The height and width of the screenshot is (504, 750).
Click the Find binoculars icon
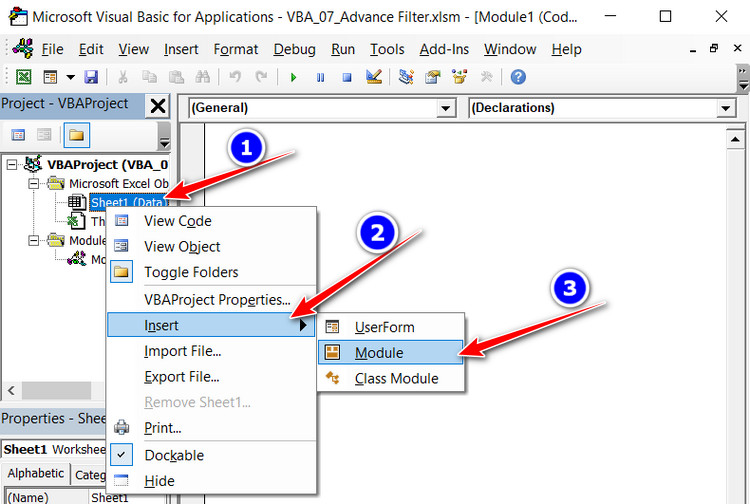pyautogui.click(x=202, y=77)
